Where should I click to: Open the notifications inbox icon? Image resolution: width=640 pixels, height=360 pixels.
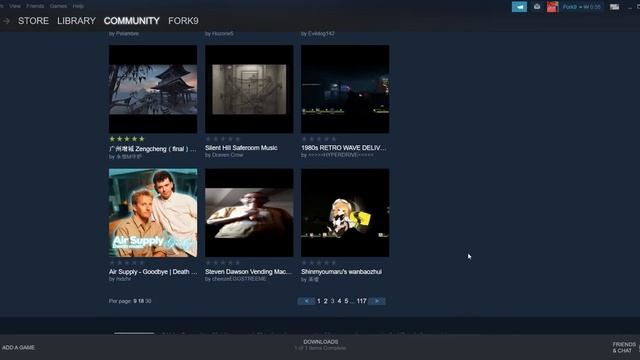[537, 7]
